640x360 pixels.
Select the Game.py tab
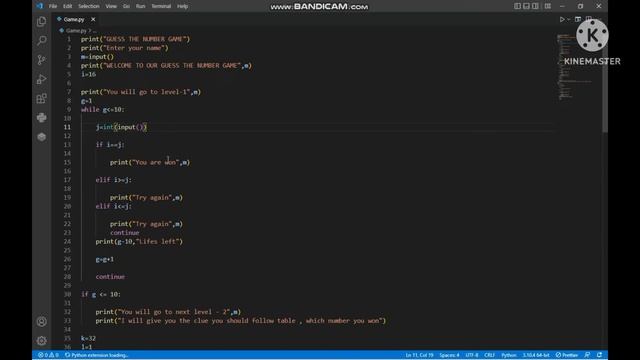74,19
